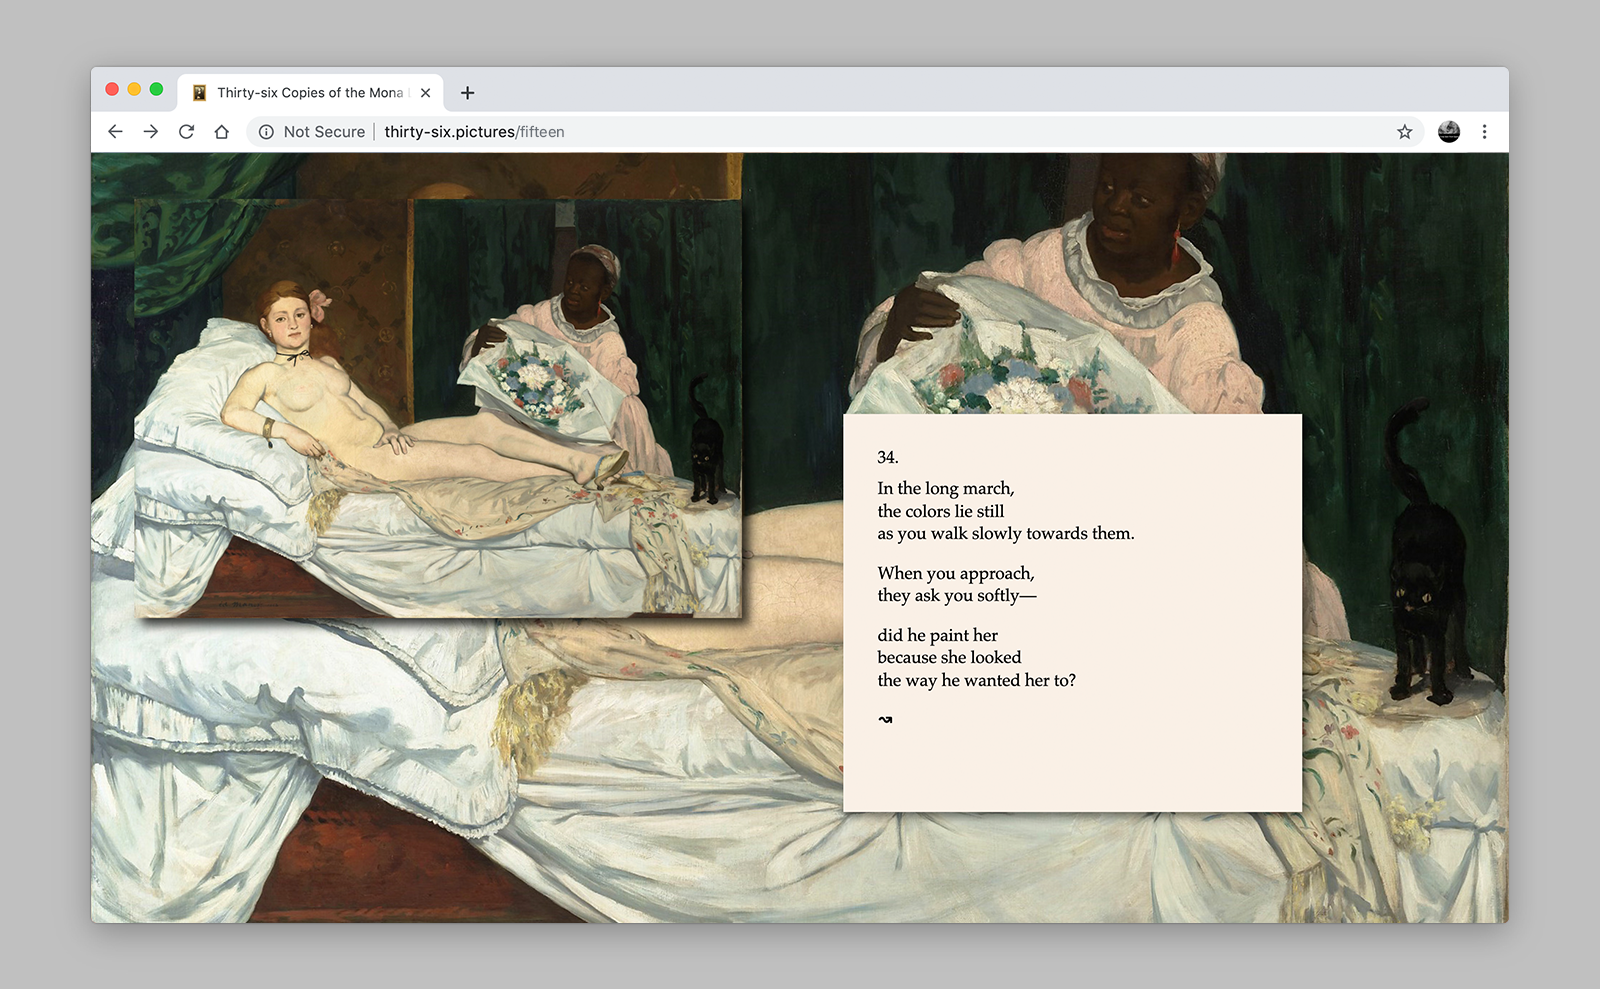Click the Mona Lisa favicon in the tab
The width and height of the screenshot is (1600, 989).
[x=199, y=93]
